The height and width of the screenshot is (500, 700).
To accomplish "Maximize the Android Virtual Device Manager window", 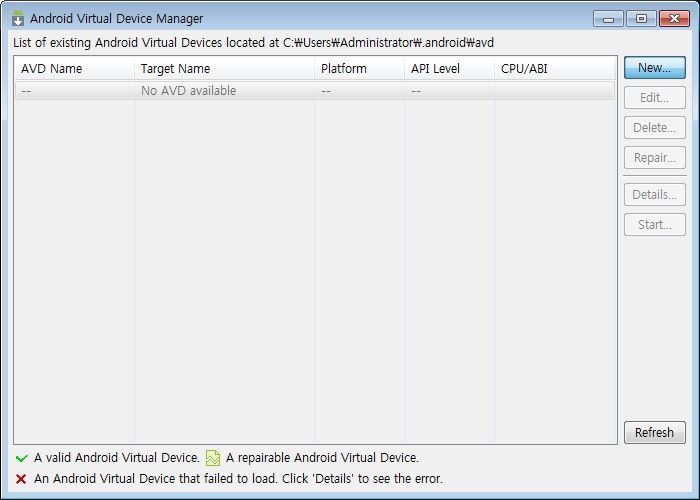I will click(x=641, y=19).
